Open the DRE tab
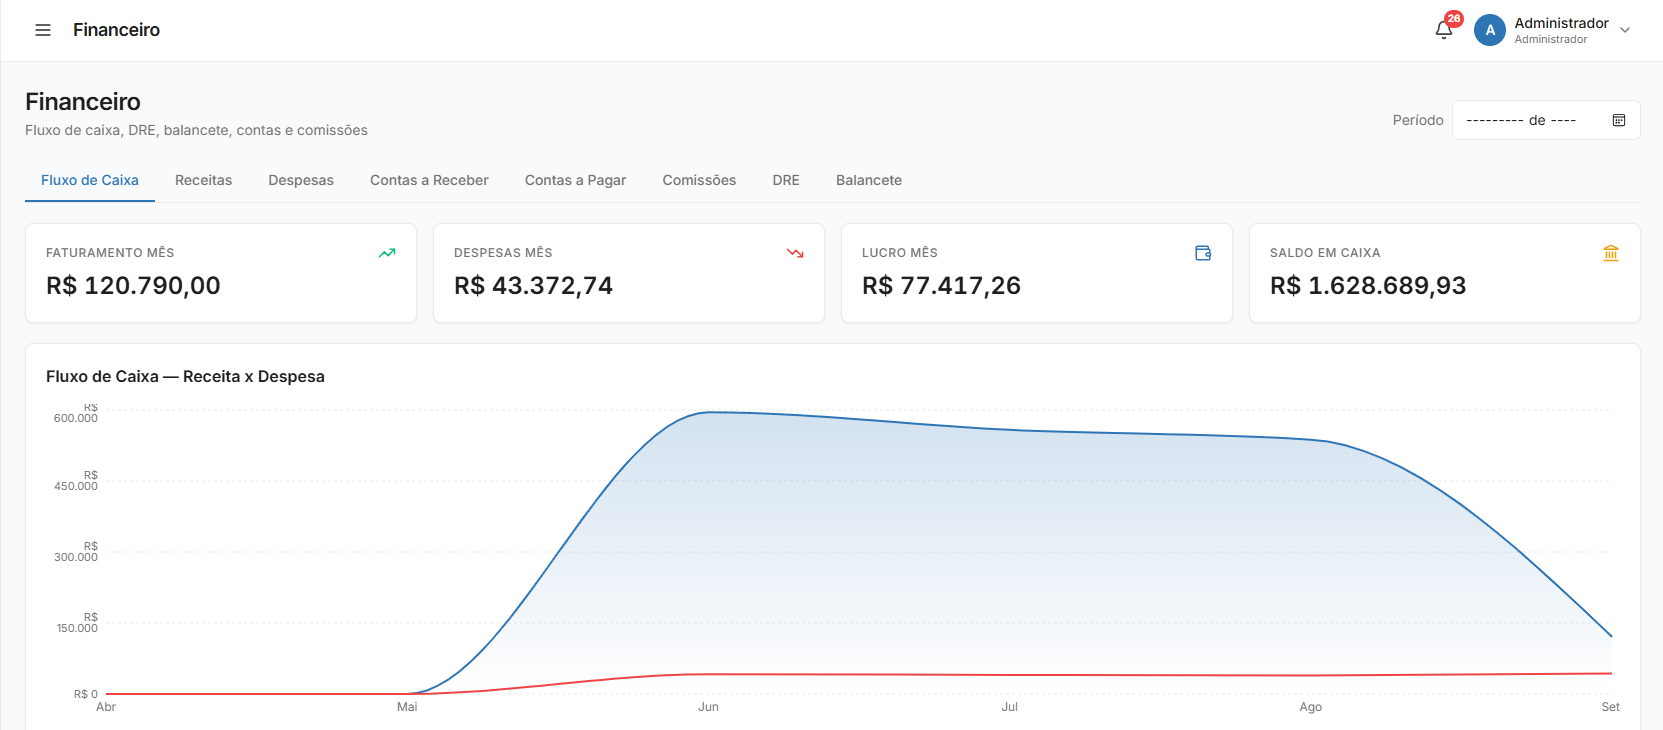 [786, 180]
